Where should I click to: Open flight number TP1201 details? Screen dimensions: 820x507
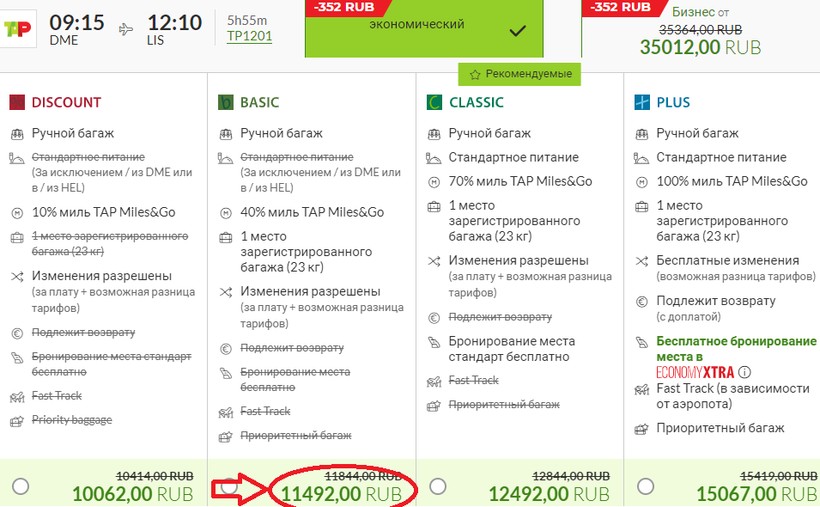point(250,36)
